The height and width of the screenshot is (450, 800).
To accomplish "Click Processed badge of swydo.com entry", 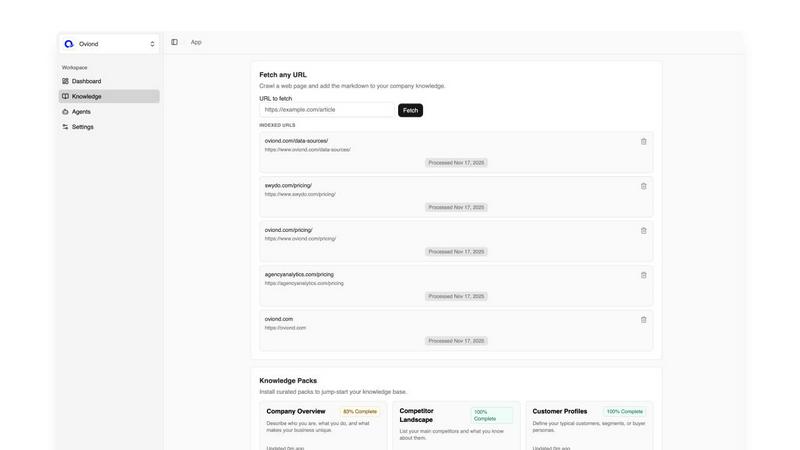I will click(x=456, y=208).
